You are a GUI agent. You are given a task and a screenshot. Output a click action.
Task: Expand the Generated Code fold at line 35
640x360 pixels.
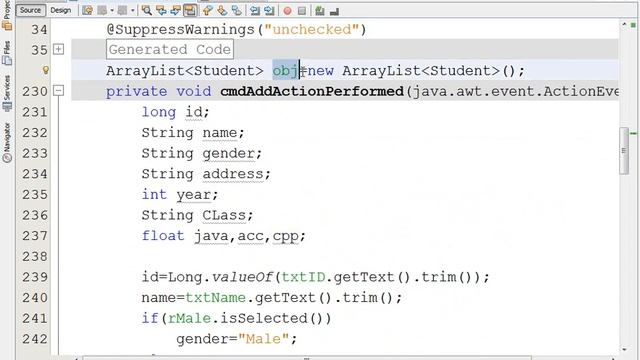[x=59, y=49]
